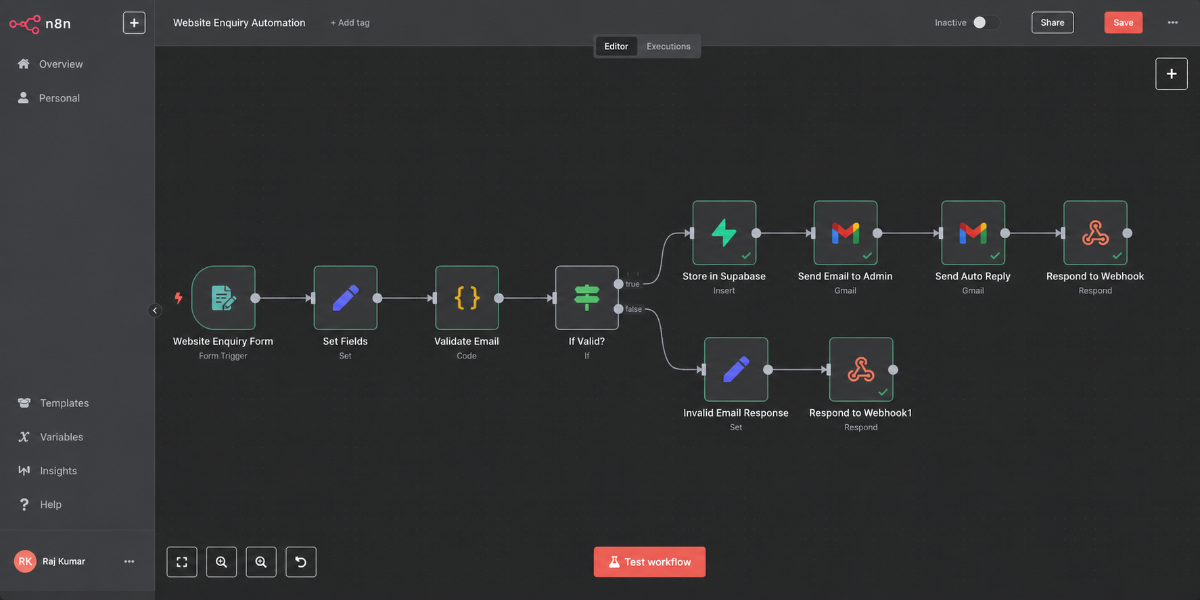Select the Send Email to Admin Gmail node
This screenshot has width=1200, height=600.
(x=845, y=233)
